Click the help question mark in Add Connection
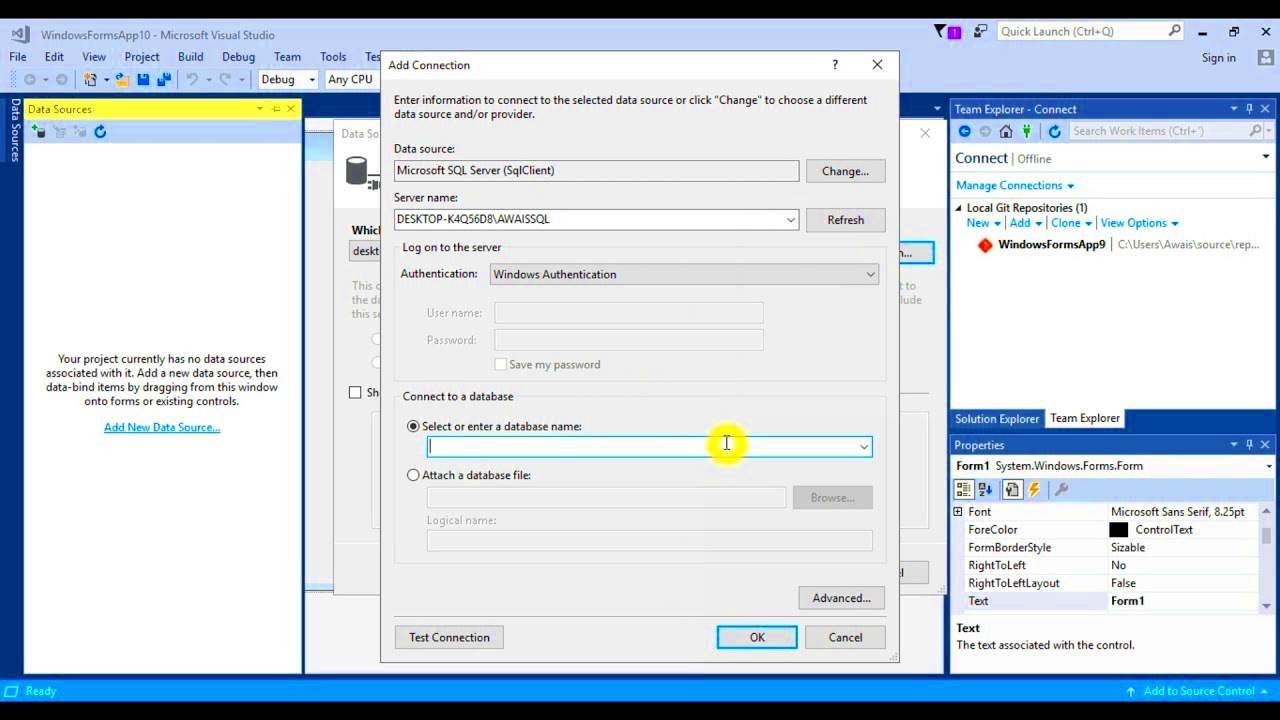The width and height of the screenshot is (1280, 720). (x=835, y=65)
